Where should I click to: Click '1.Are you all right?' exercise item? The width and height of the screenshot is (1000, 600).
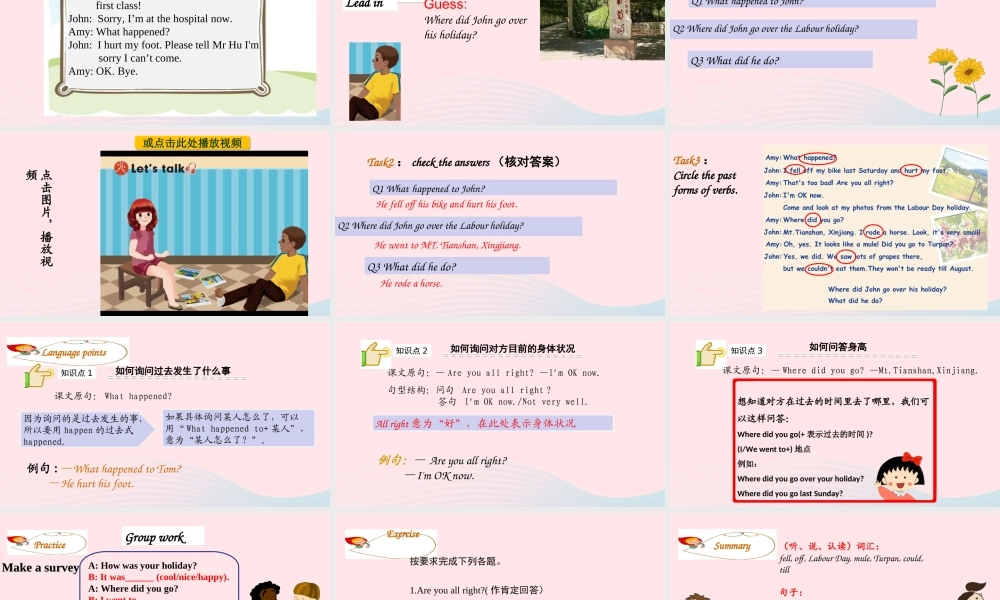point(476,590)
